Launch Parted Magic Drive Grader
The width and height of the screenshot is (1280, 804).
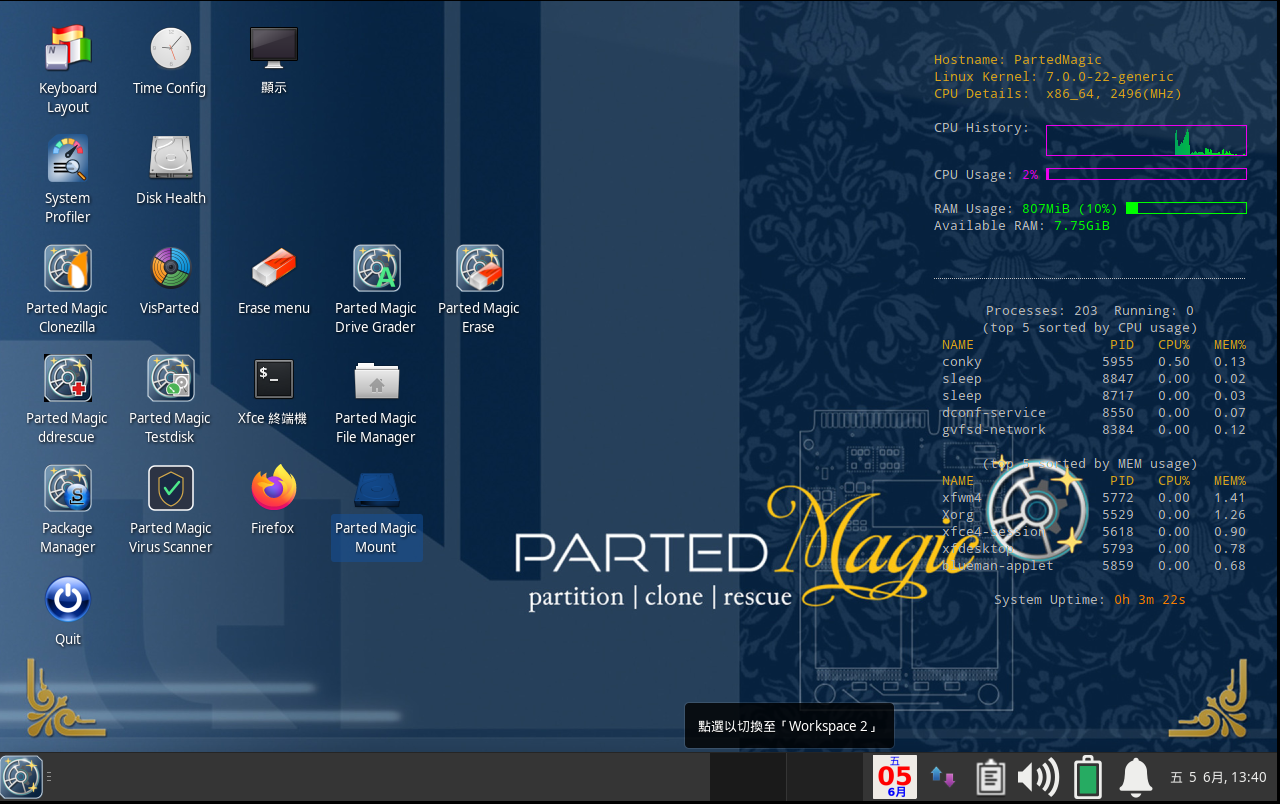point(376,268)
